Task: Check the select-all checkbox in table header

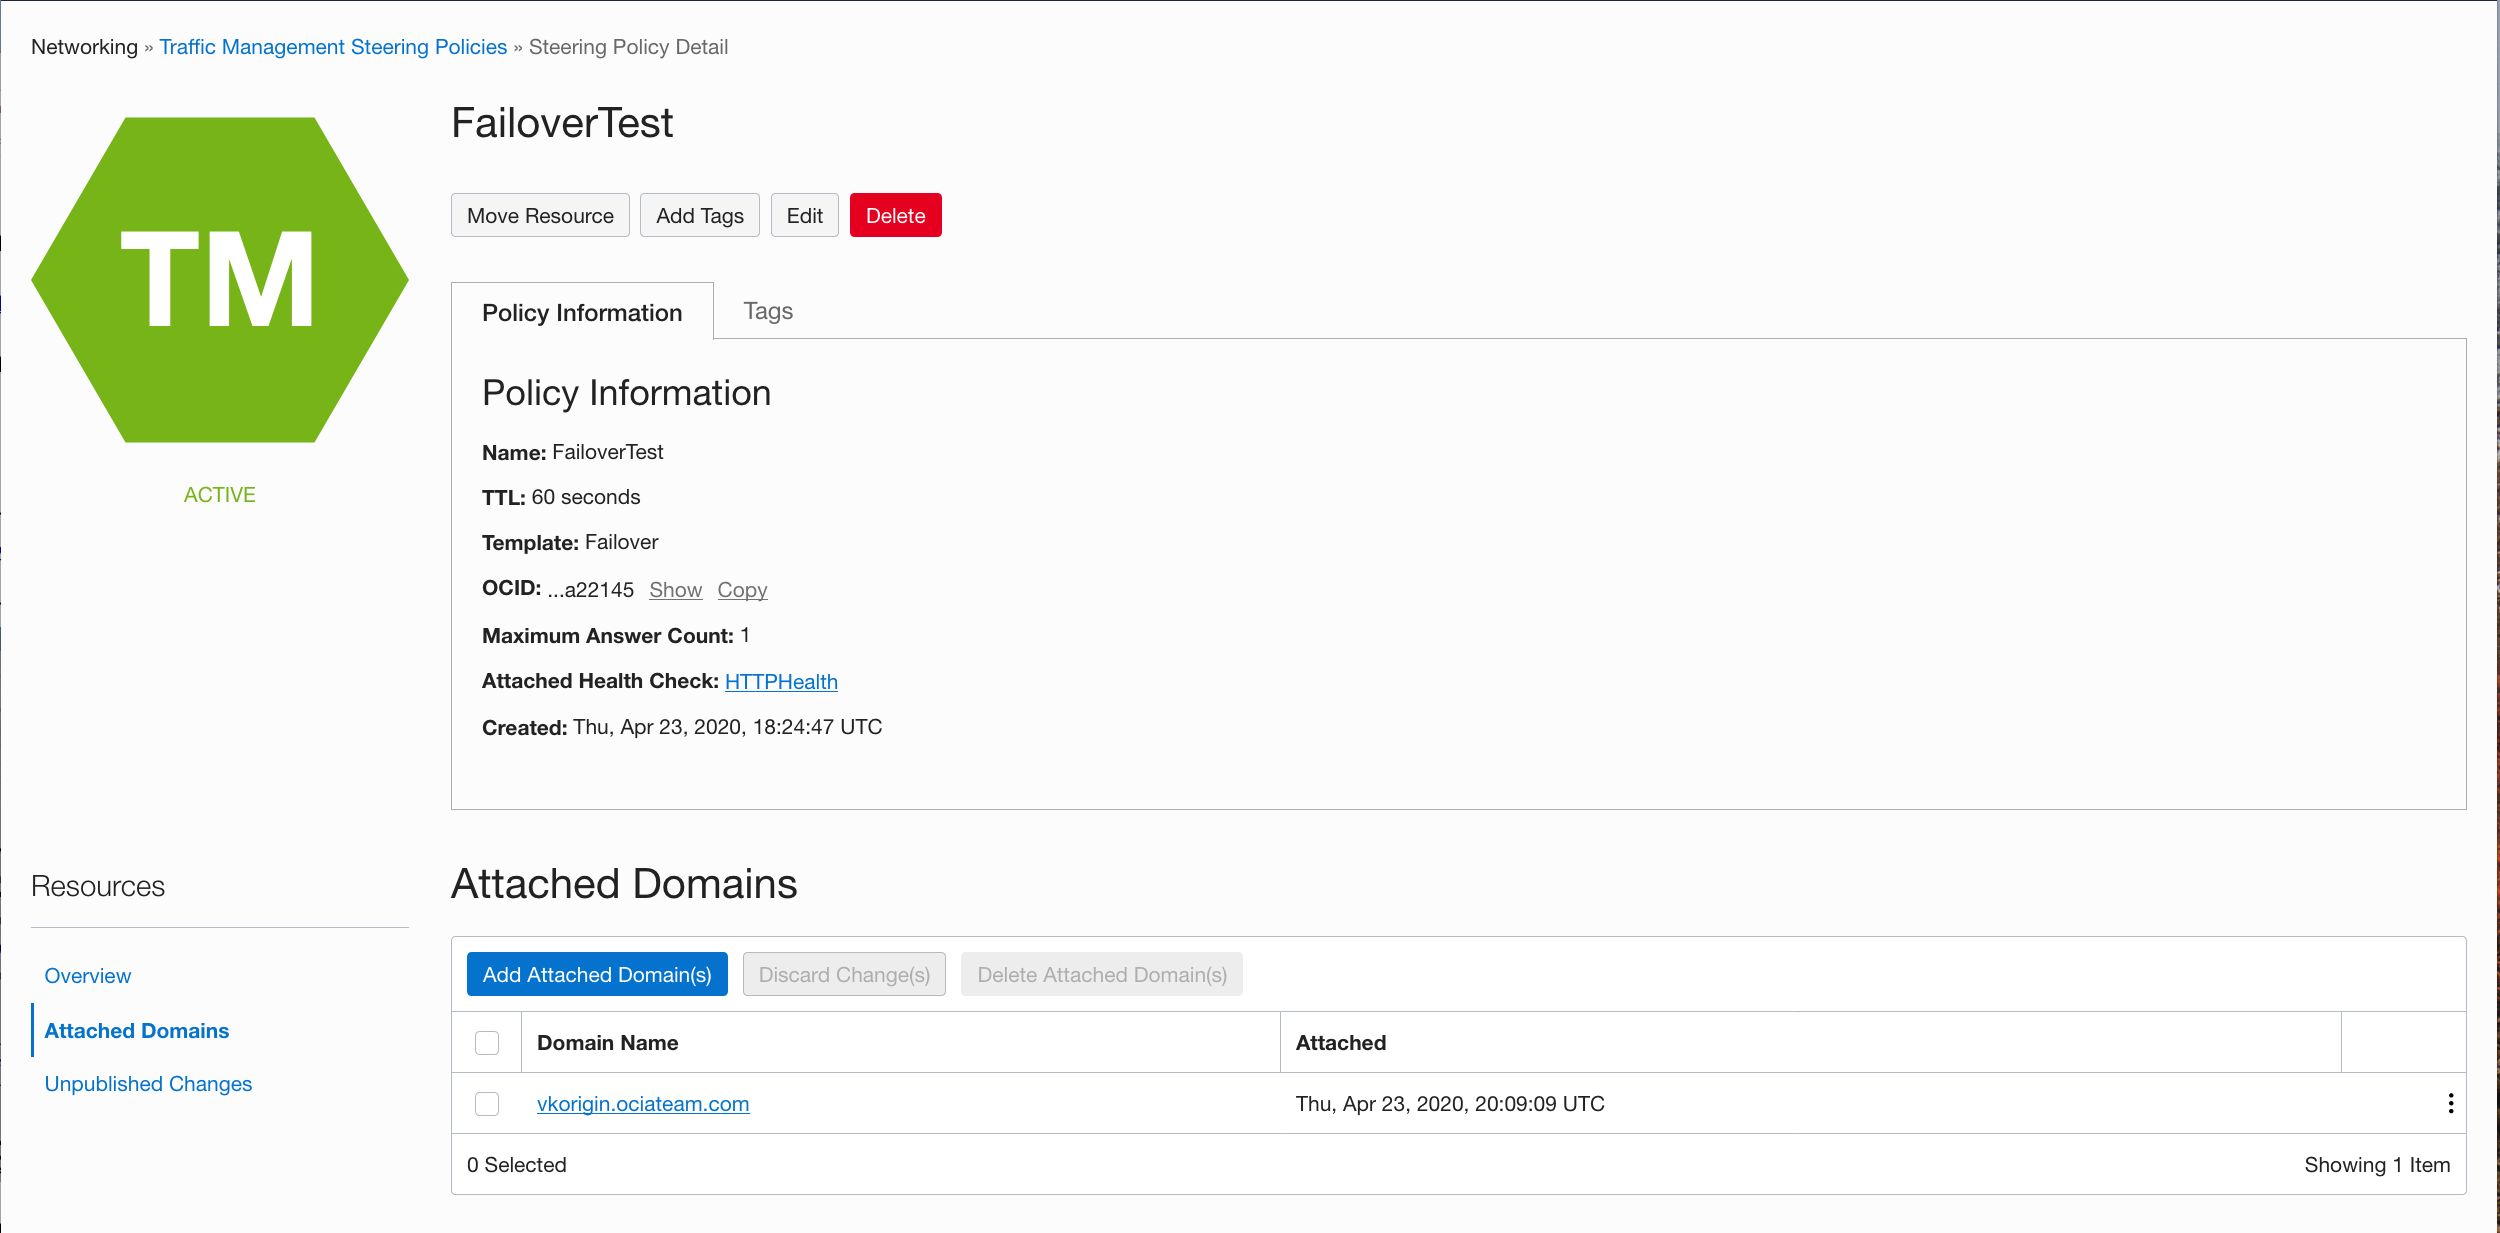Action: [x=487, y=1043]
